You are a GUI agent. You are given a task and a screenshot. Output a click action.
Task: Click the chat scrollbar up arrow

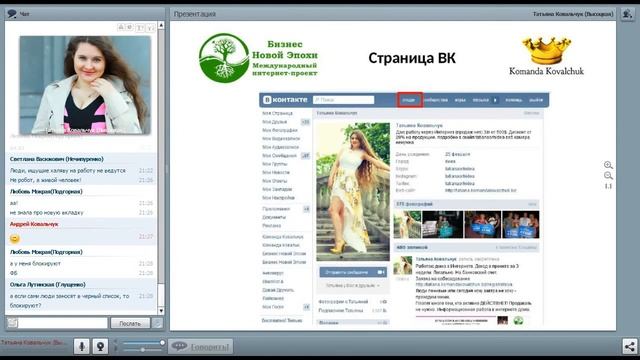pos(161,25)
